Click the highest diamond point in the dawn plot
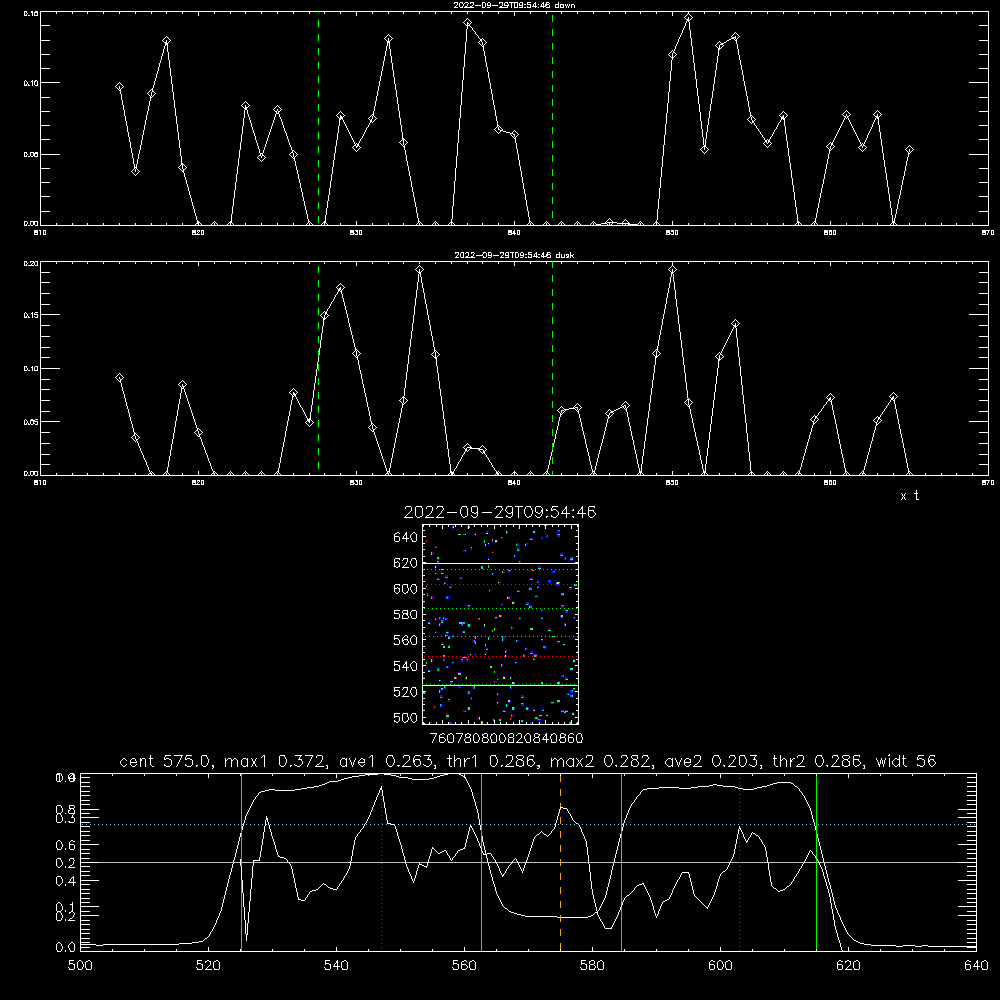 tap(688, 18)
